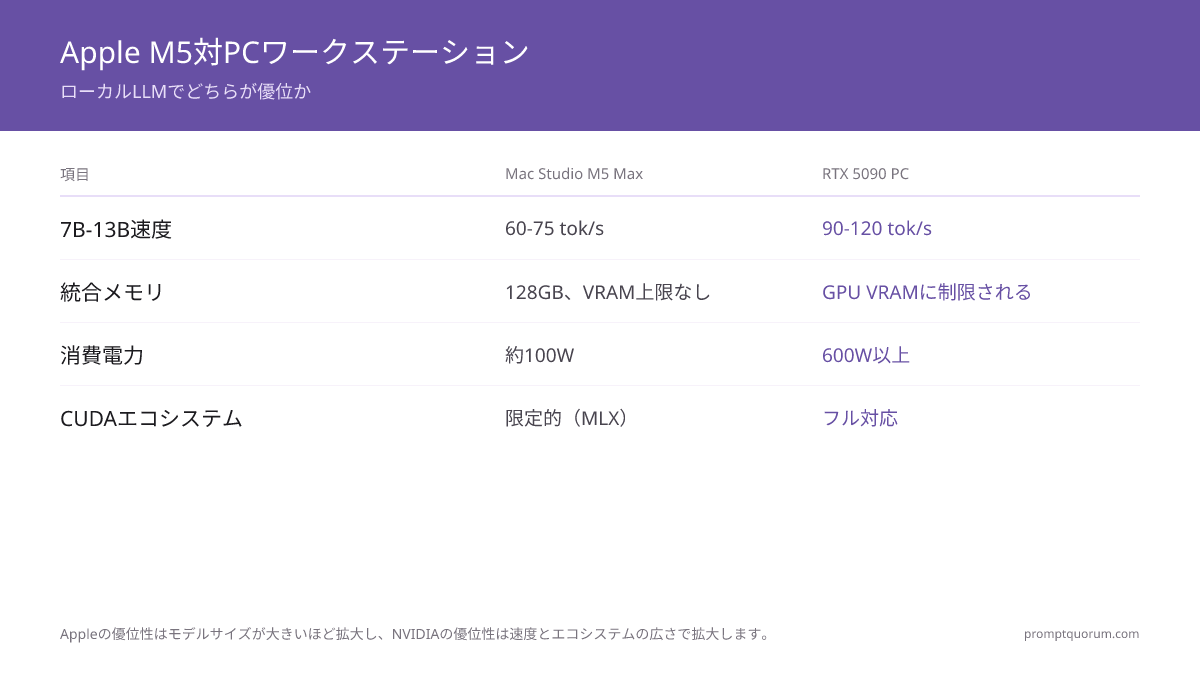
Task: Select the cell '約100W'
Action: click(540, 355)
